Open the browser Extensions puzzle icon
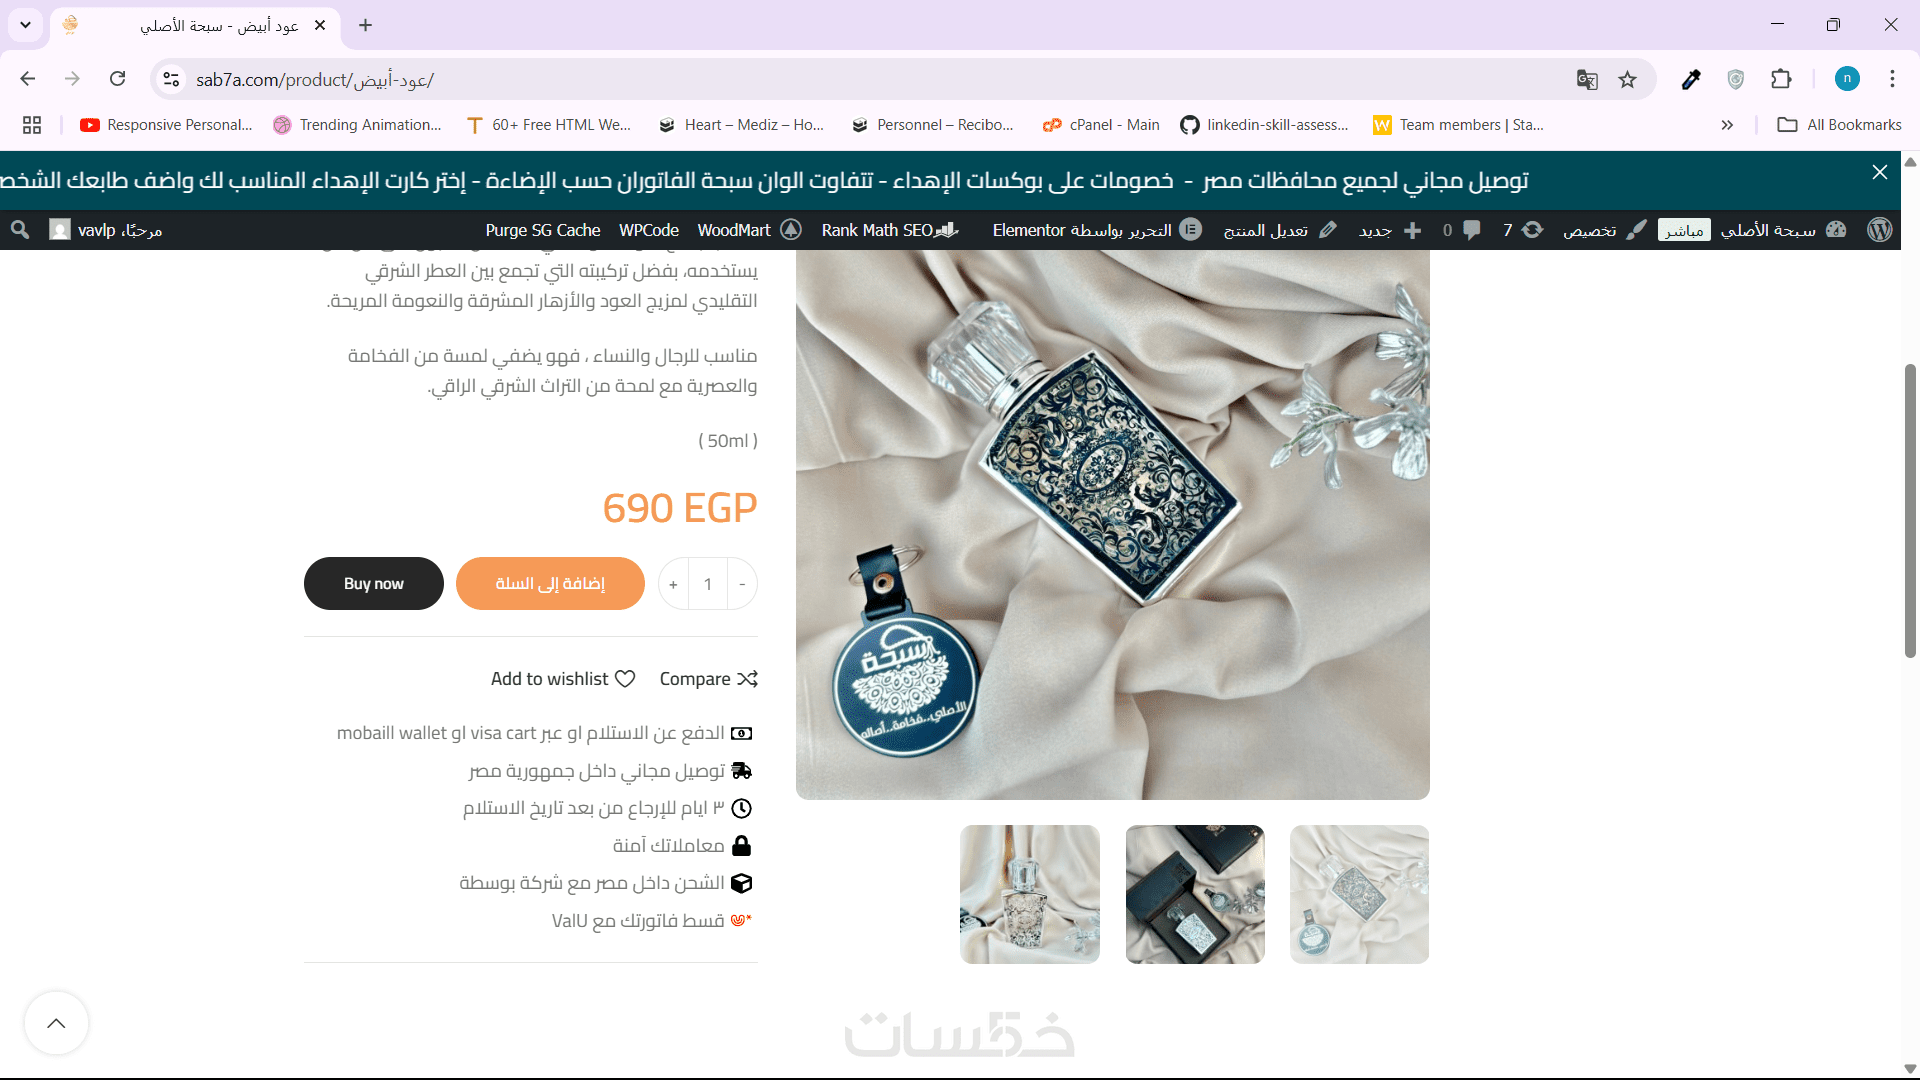Image resolution: width=1920 pixels, height=1080 pixels. (1781, 79)
